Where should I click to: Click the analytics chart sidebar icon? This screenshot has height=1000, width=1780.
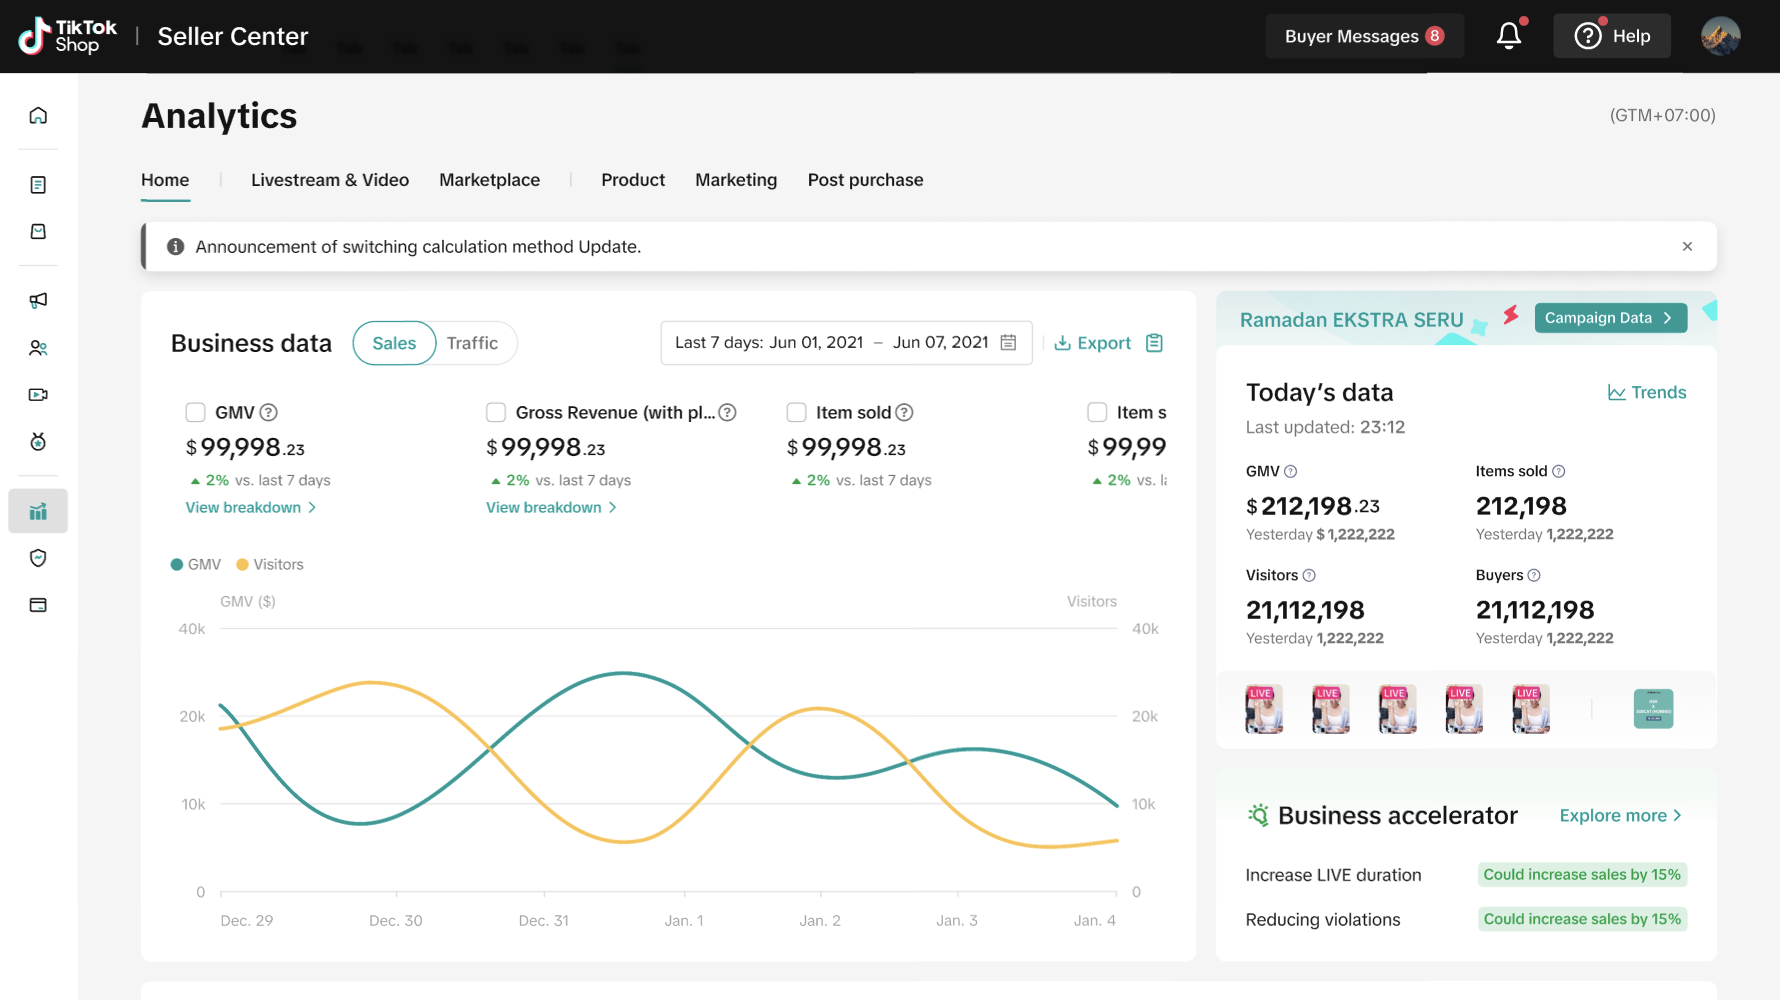click(x=38, y=511)
